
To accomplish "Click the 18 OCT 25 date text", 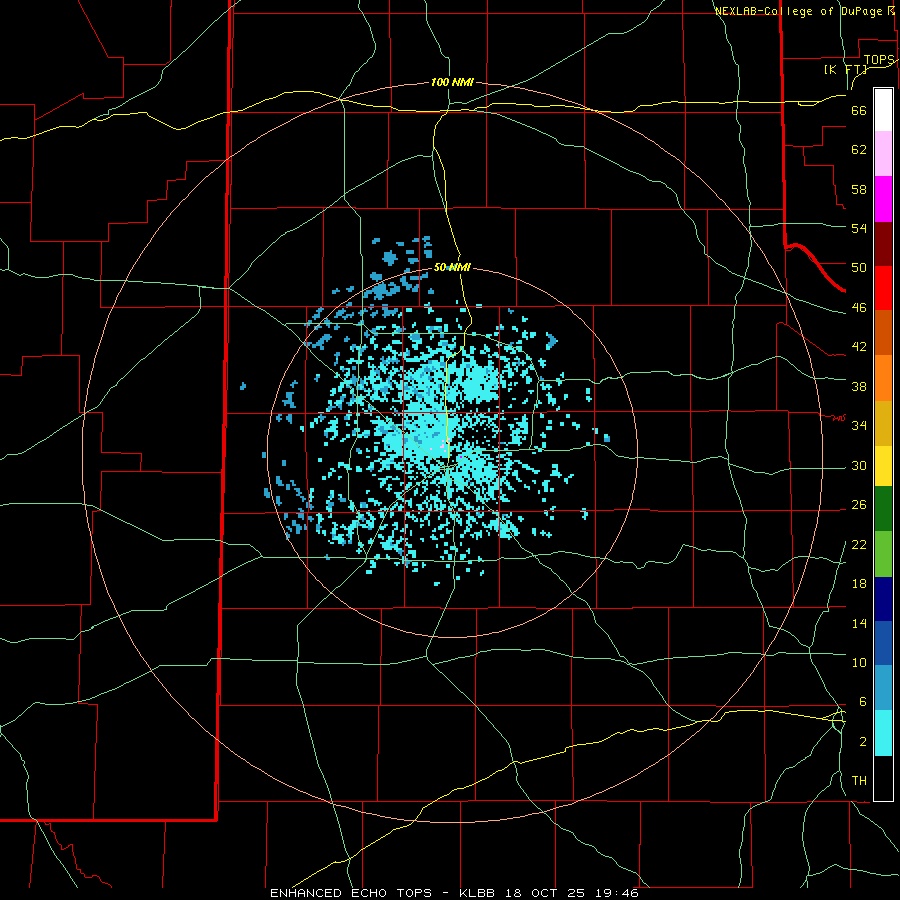I will [x=545, y=893].
